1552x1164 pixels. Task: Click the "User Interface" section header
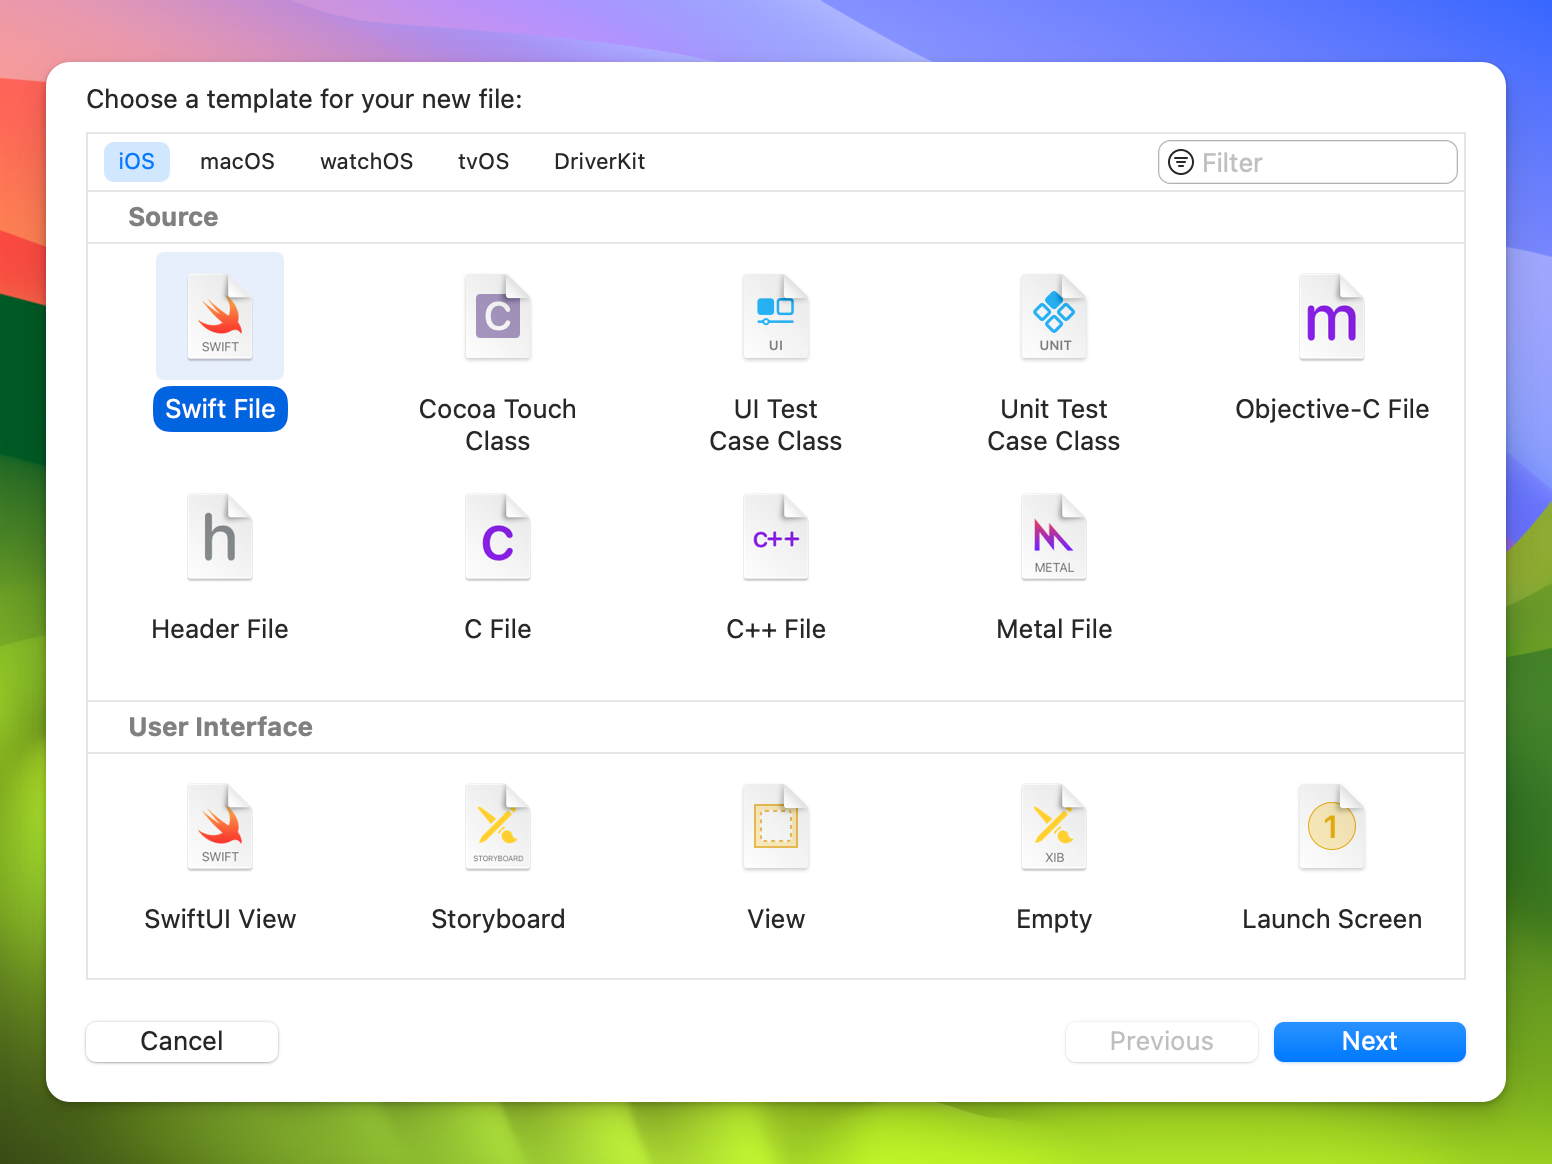(x=221, y=727)
